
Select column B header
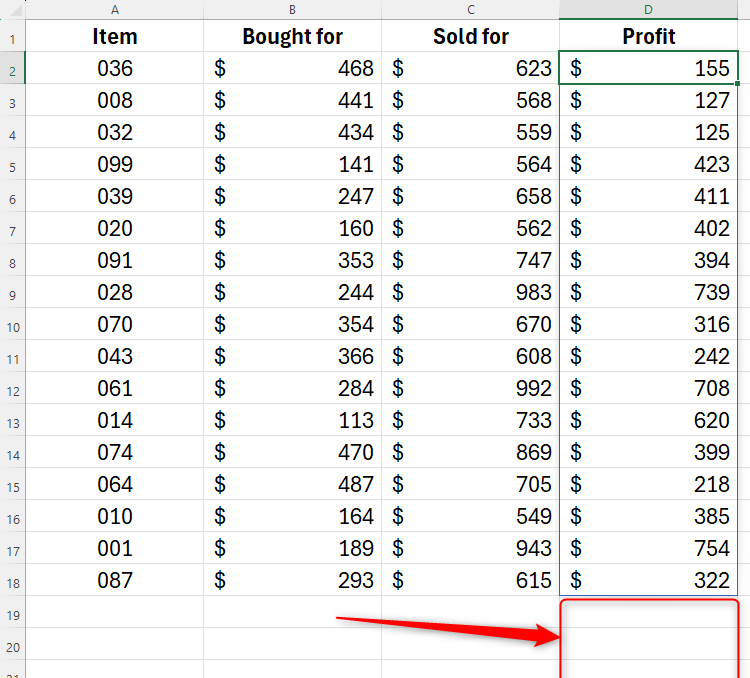292,9
